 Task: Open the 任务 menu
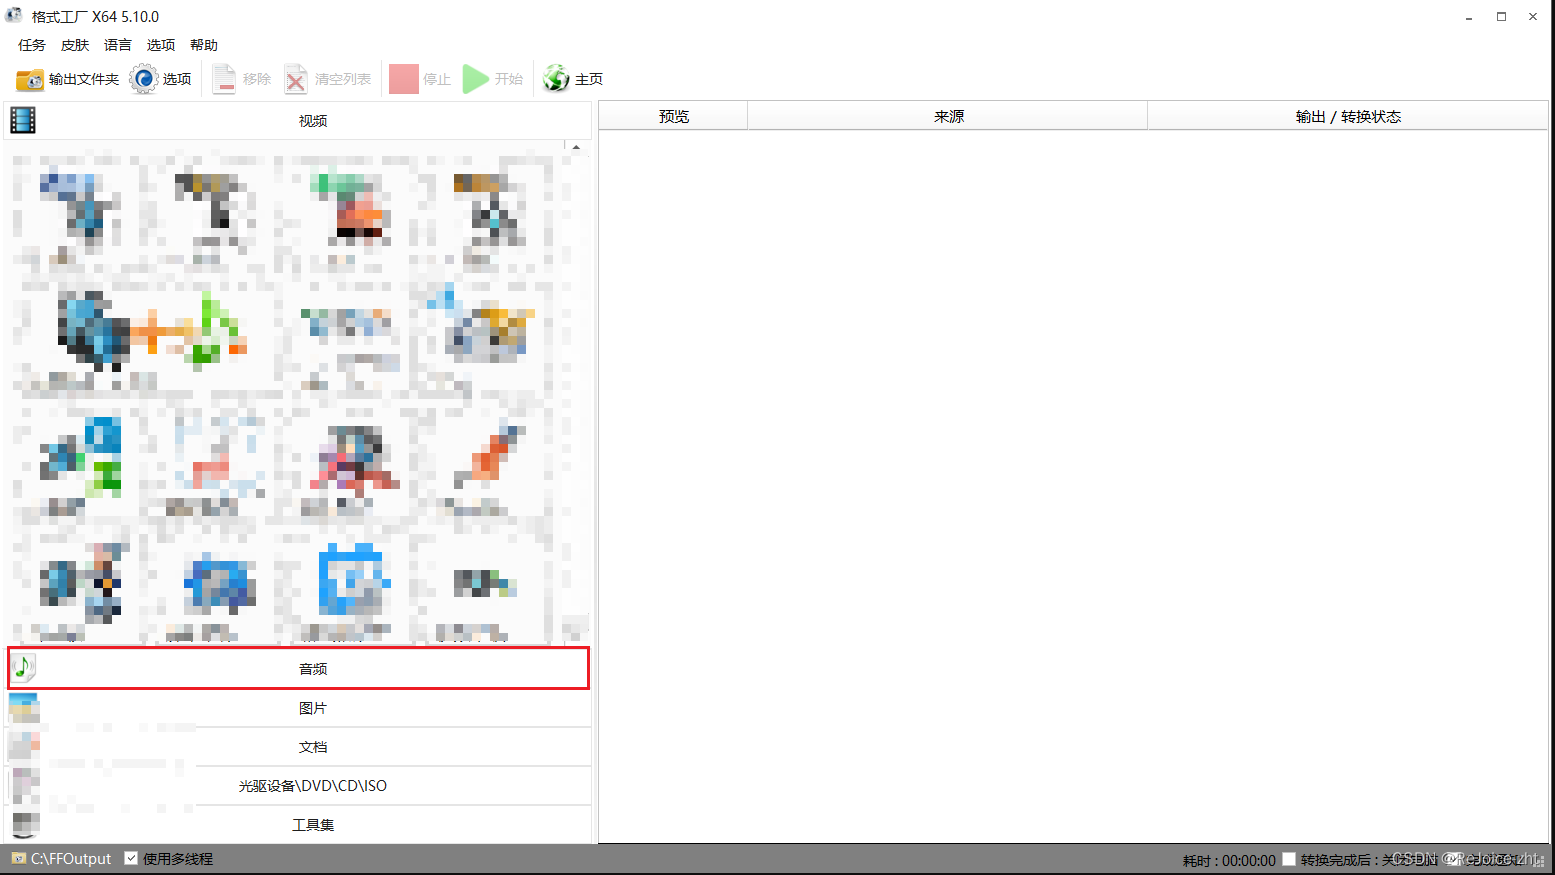(x=32, y=45)
